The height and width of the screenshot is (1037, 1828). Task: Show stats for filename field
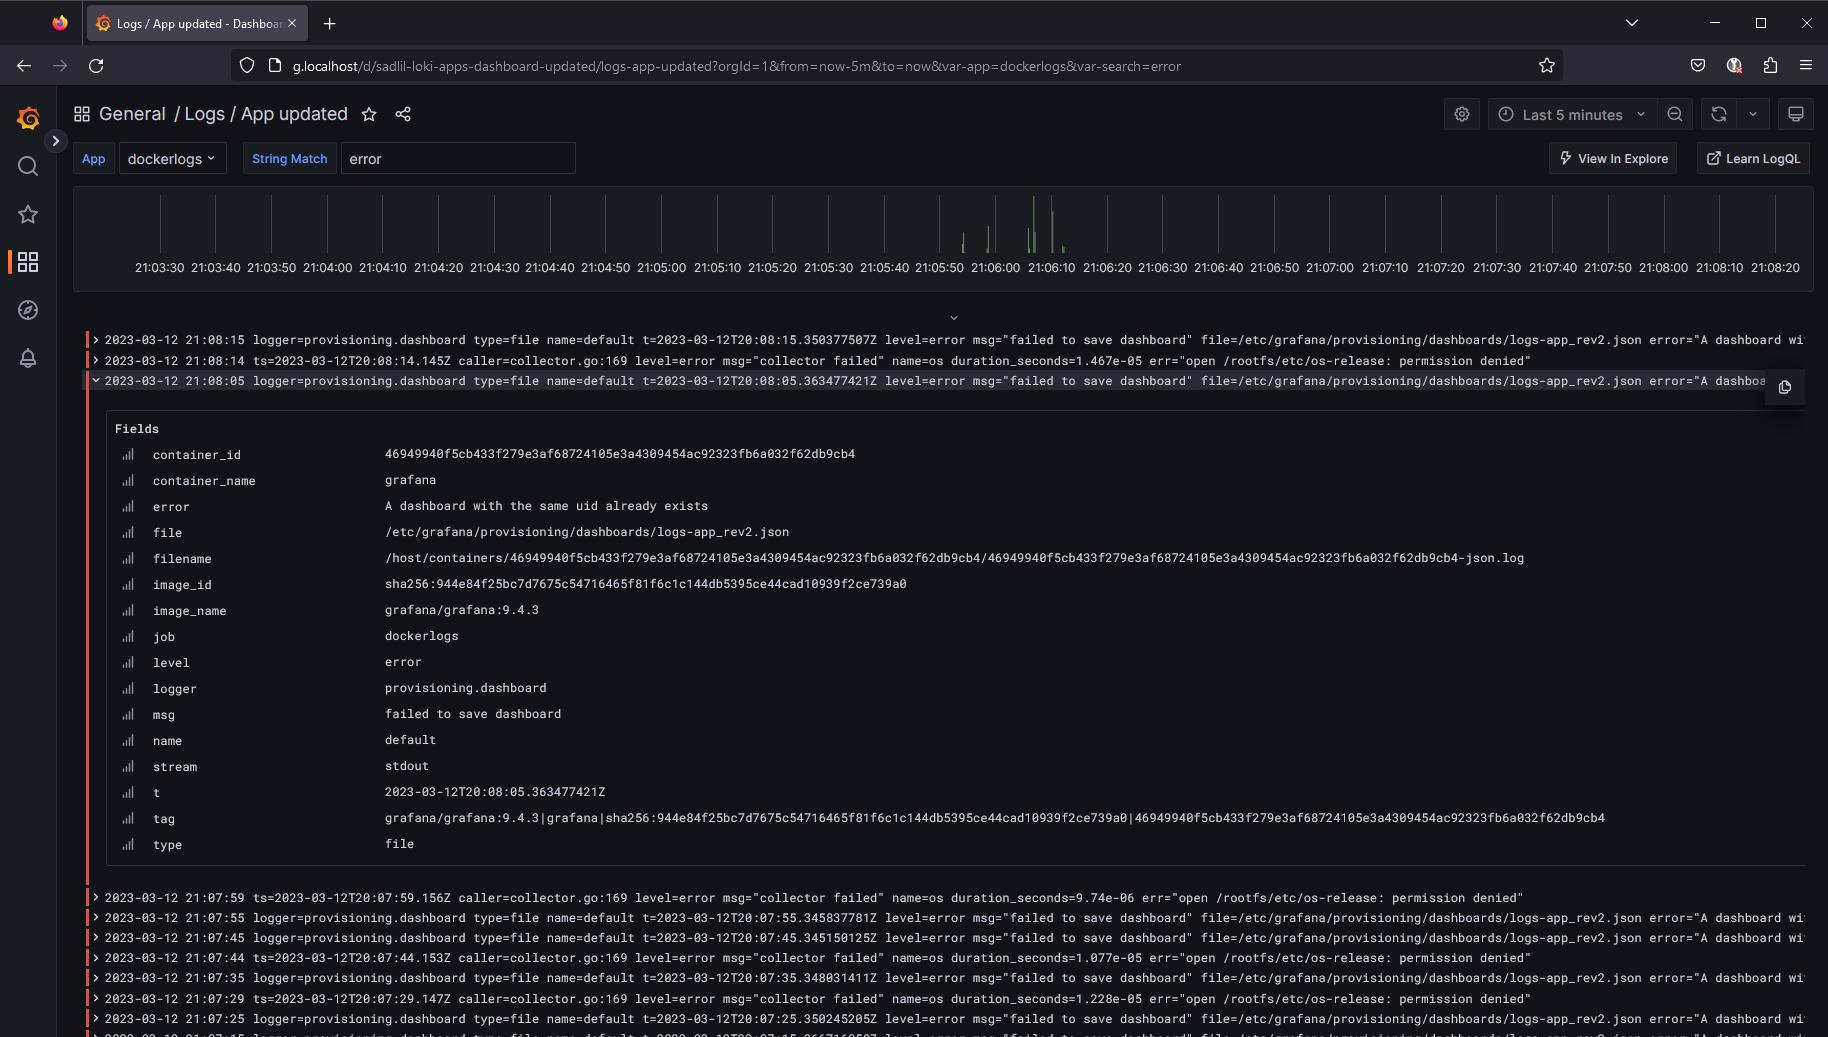pyautogui.click(x=128, y=559)
